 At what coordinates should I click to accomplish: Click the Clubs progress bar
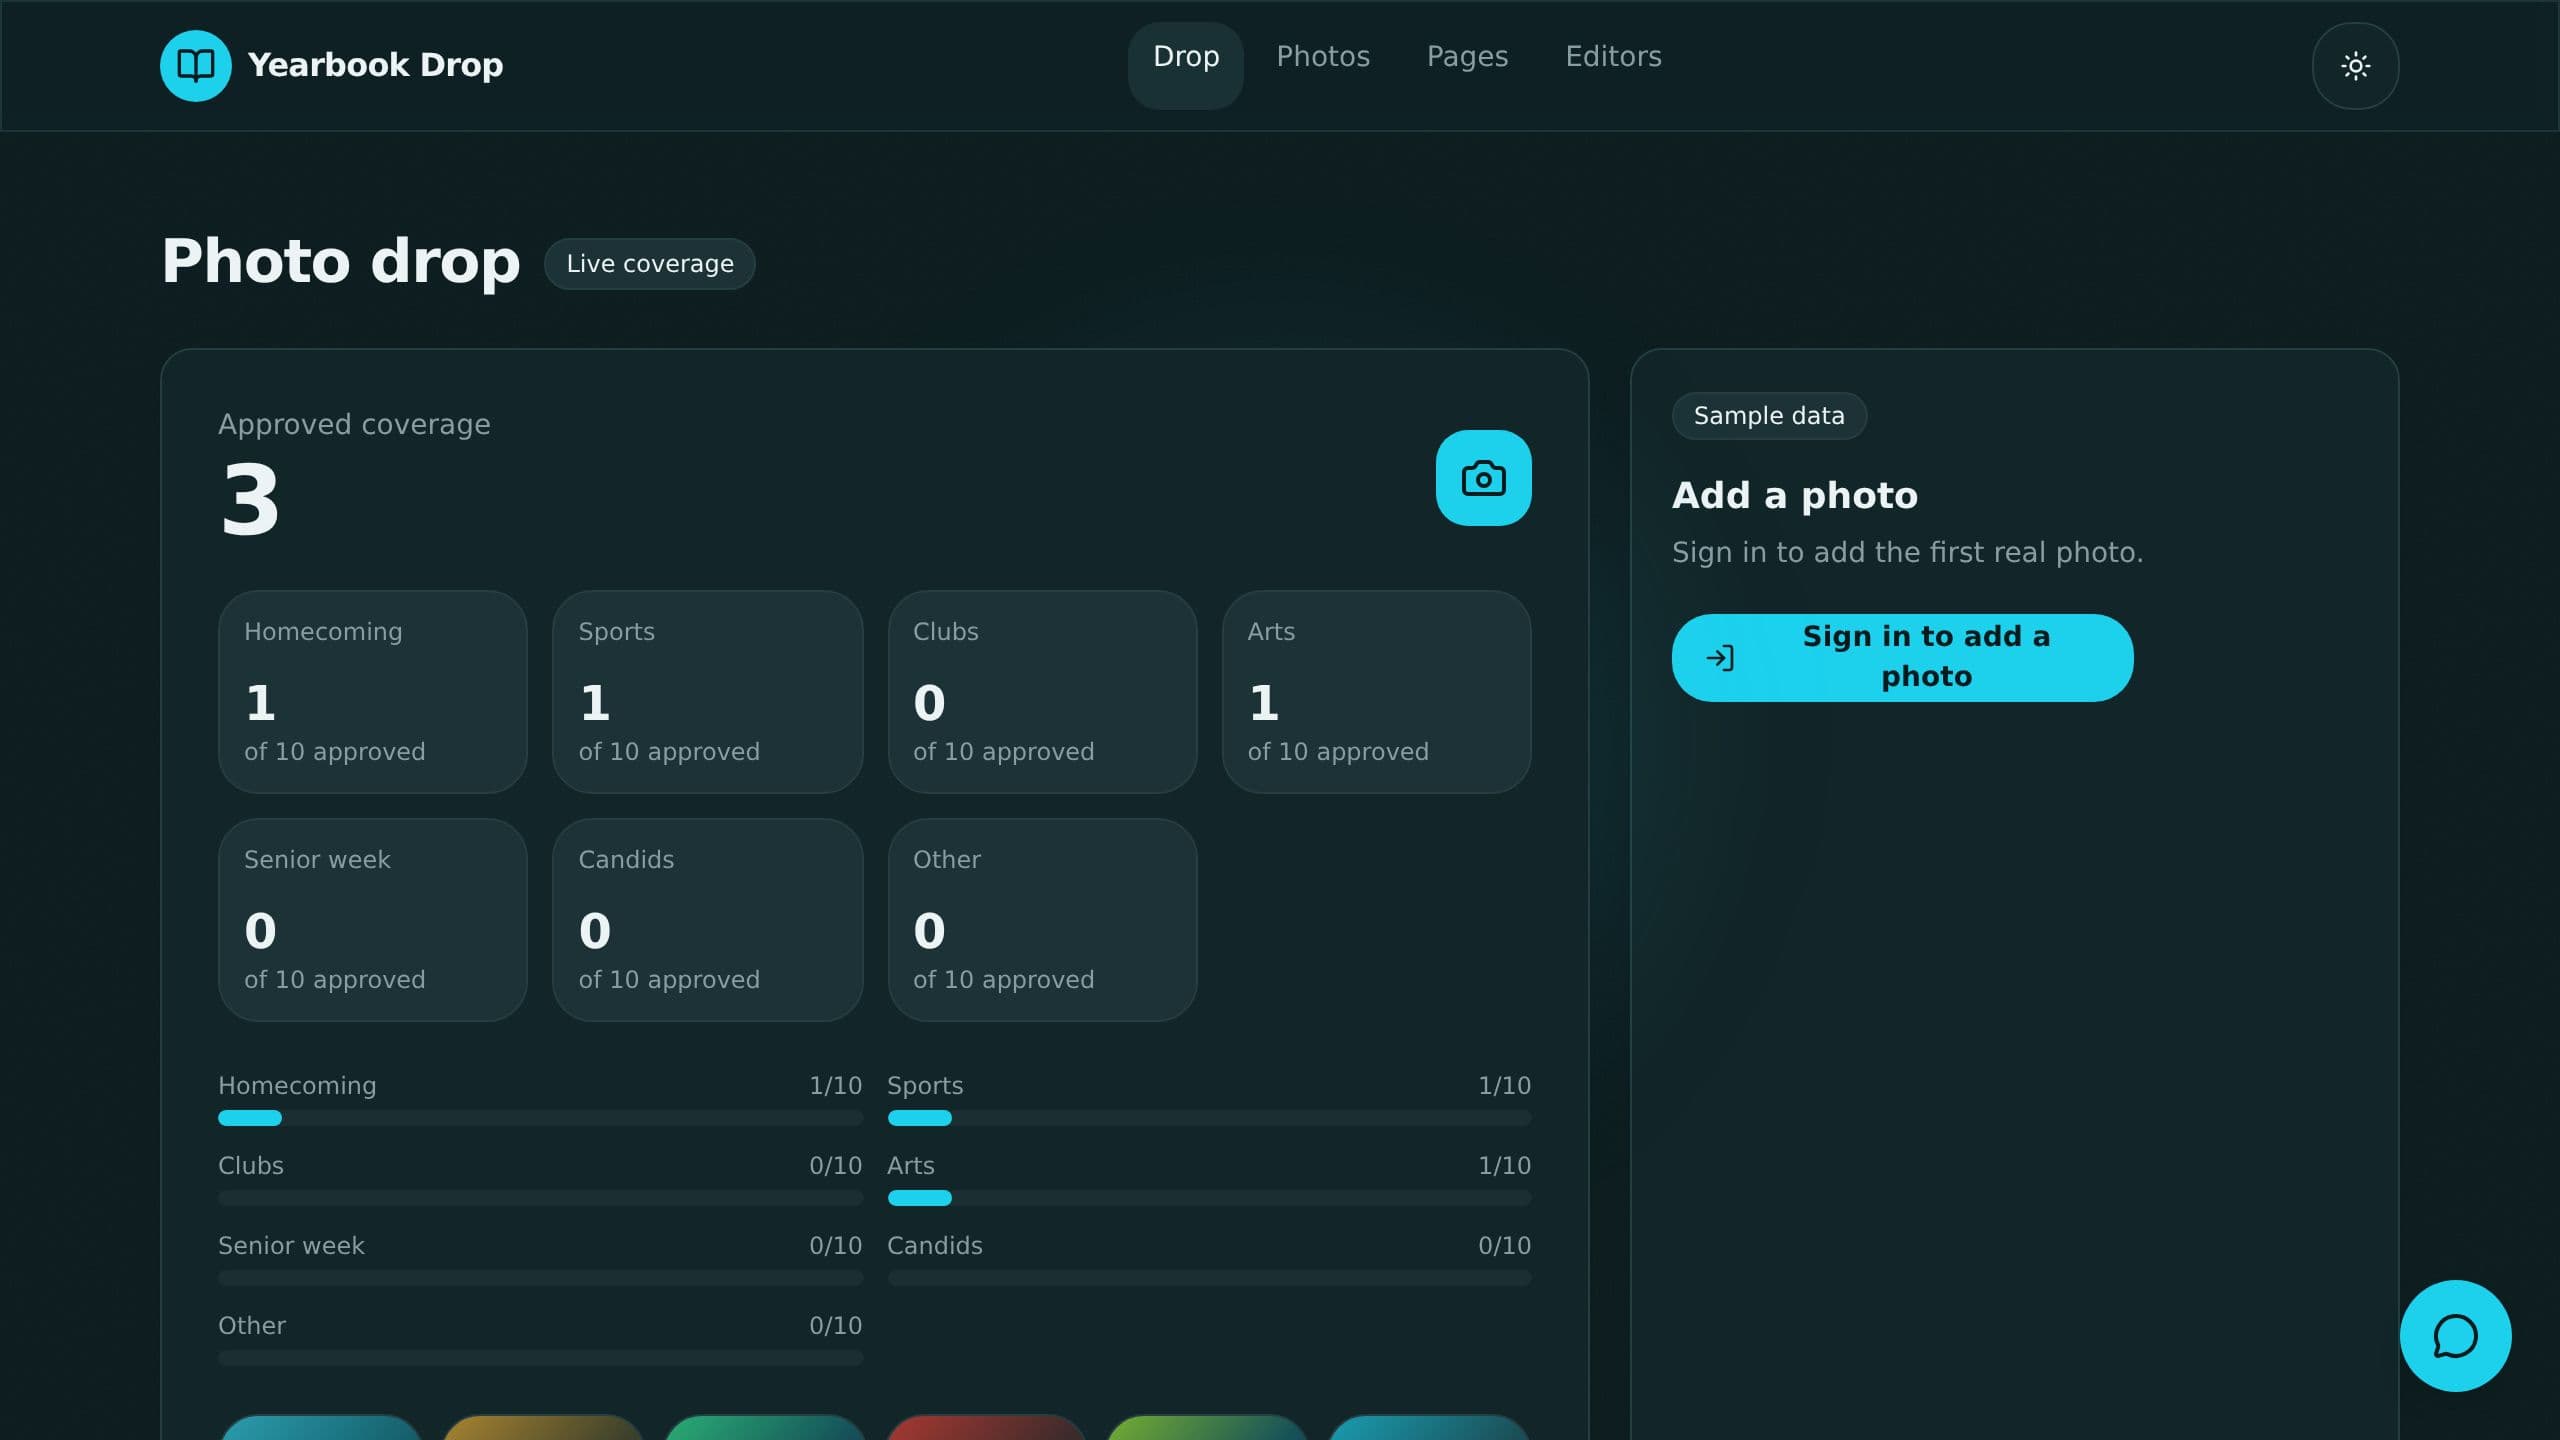pos(540,1198)
